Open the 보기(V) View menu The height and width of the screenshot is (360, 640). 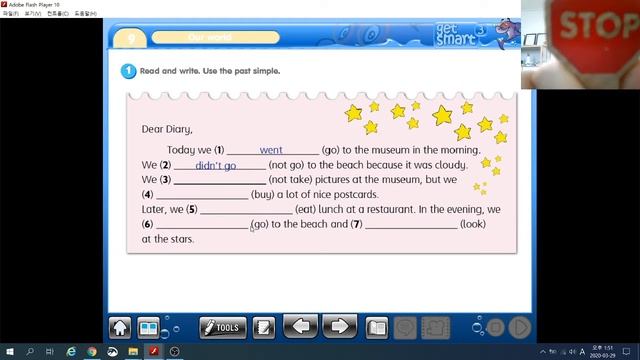click(x=33, y=13)
